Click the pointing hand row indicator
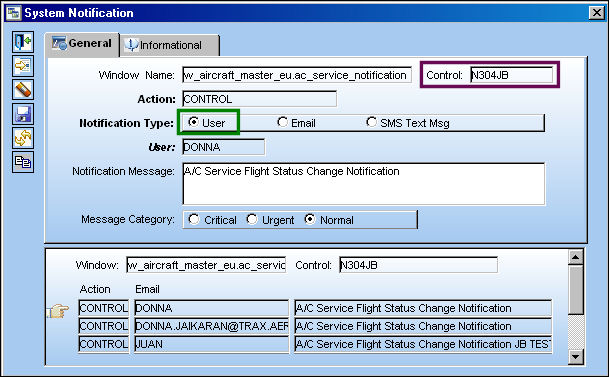The height and width of the screenshot is (377, 609). (57, 310)
